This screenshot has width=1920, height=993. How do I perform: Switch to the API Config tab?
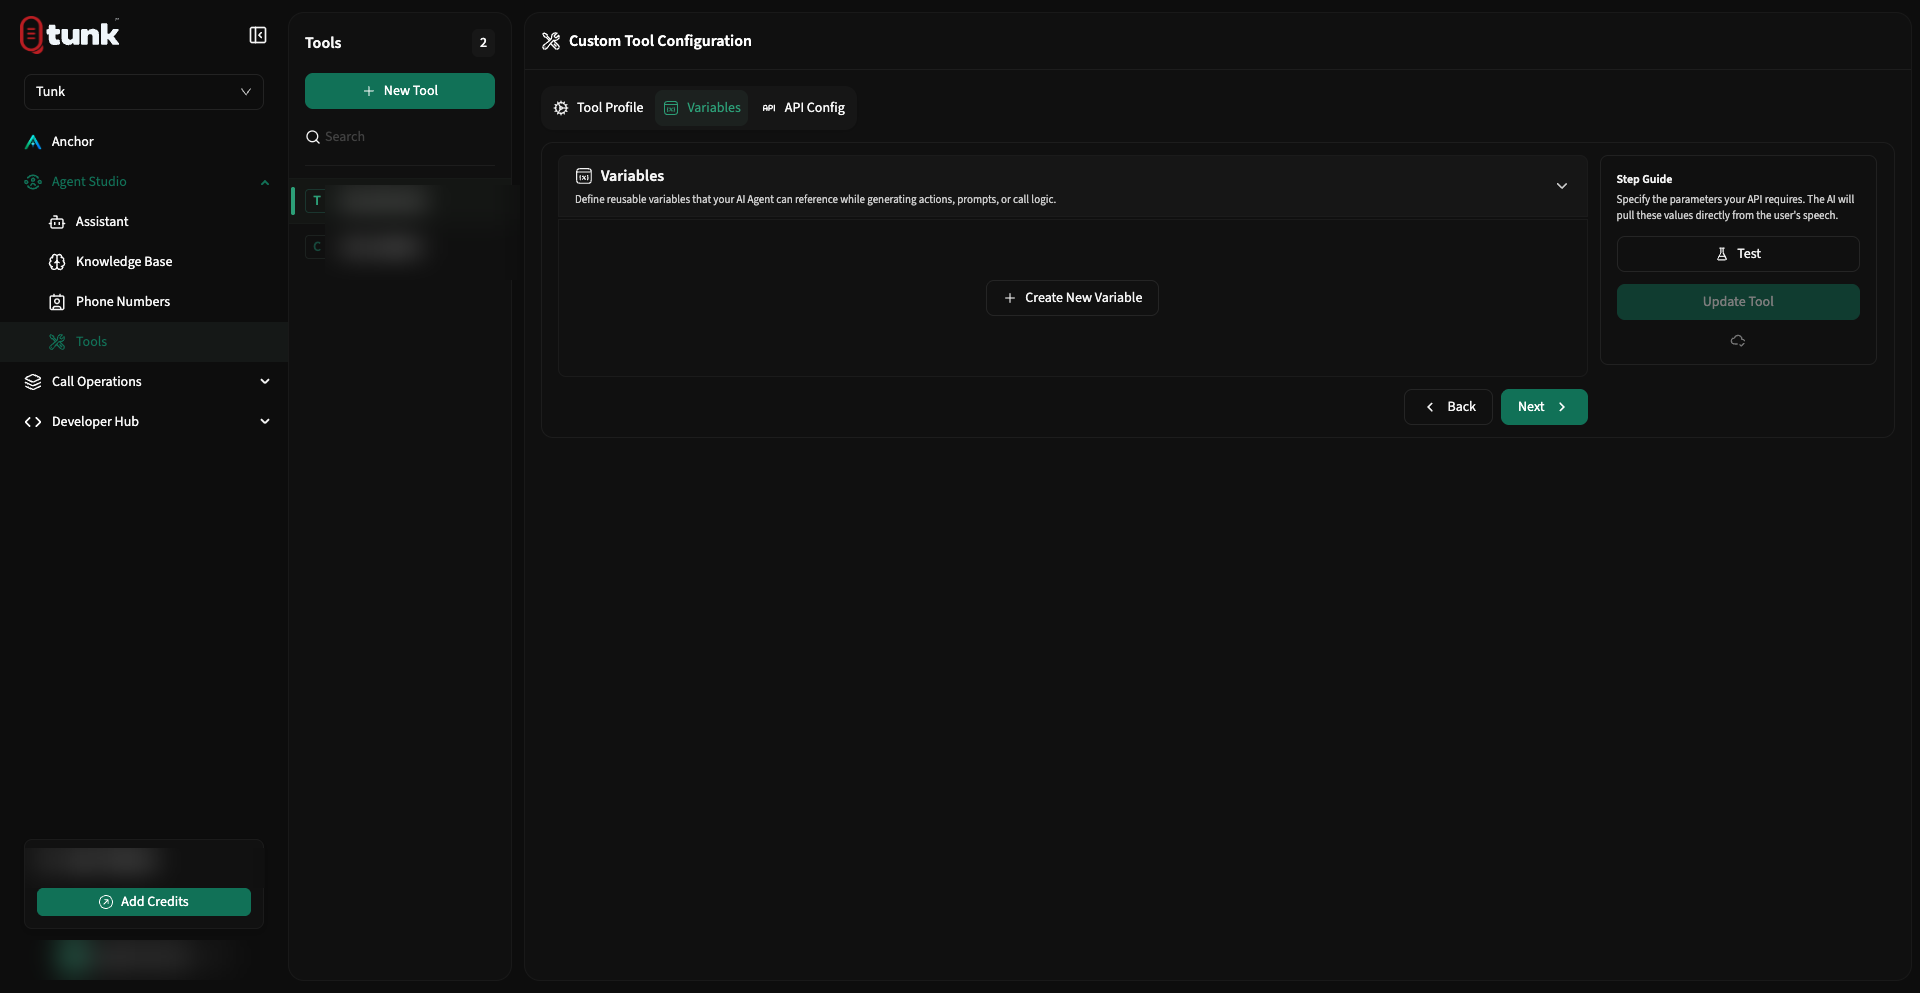pyautogui.click(x=804, y=108)
